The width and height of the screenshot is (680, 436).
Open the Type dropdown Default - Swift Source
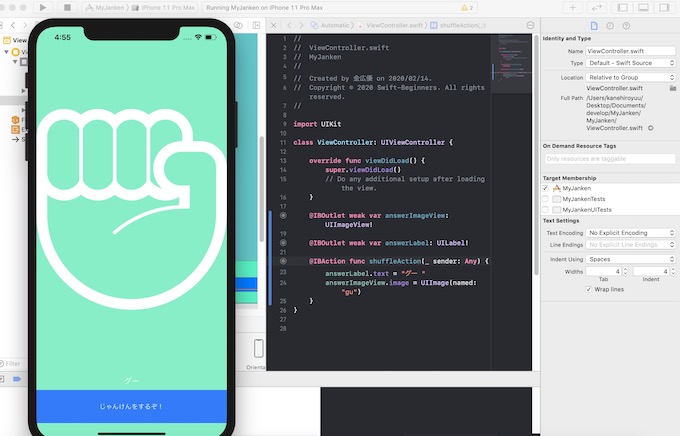(x=631, y=63)
